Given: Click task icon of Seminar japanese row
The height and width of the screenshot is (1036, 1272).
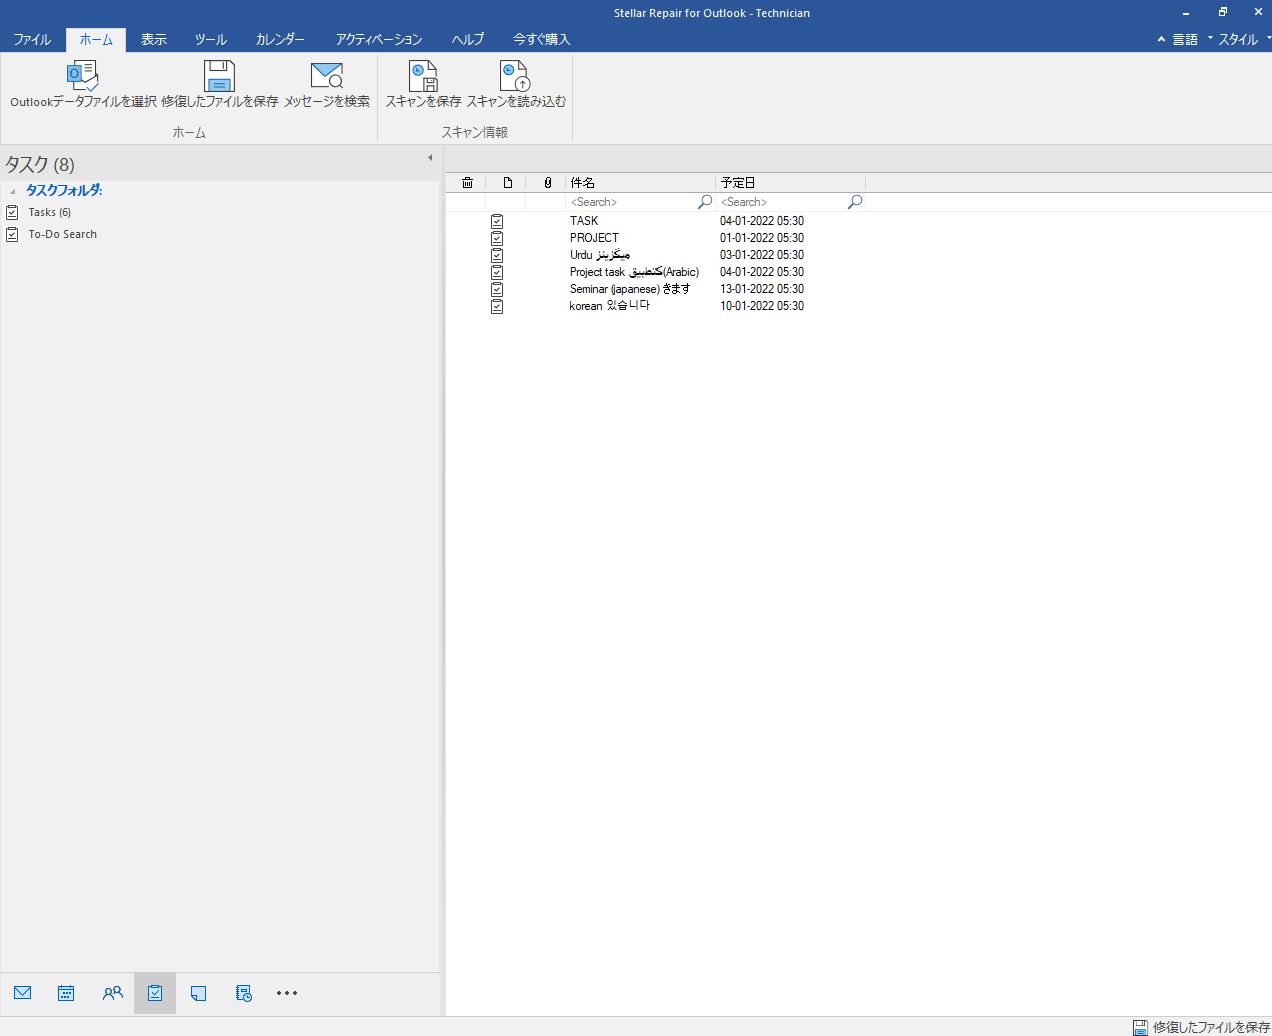Looking at the screenshot, I should [x=497, y=289].
